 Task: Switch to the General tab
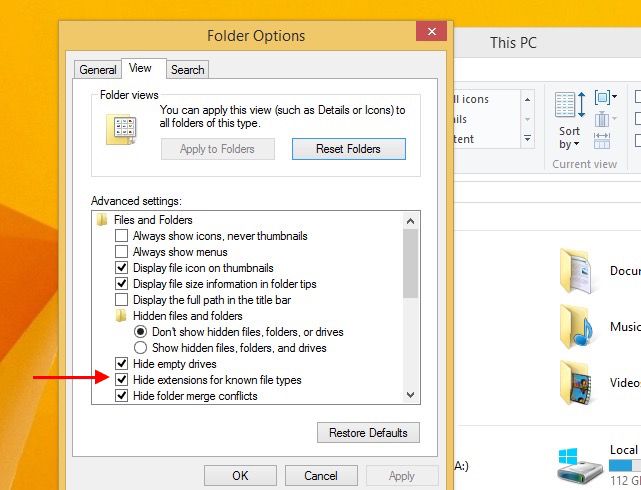point(98,70)
